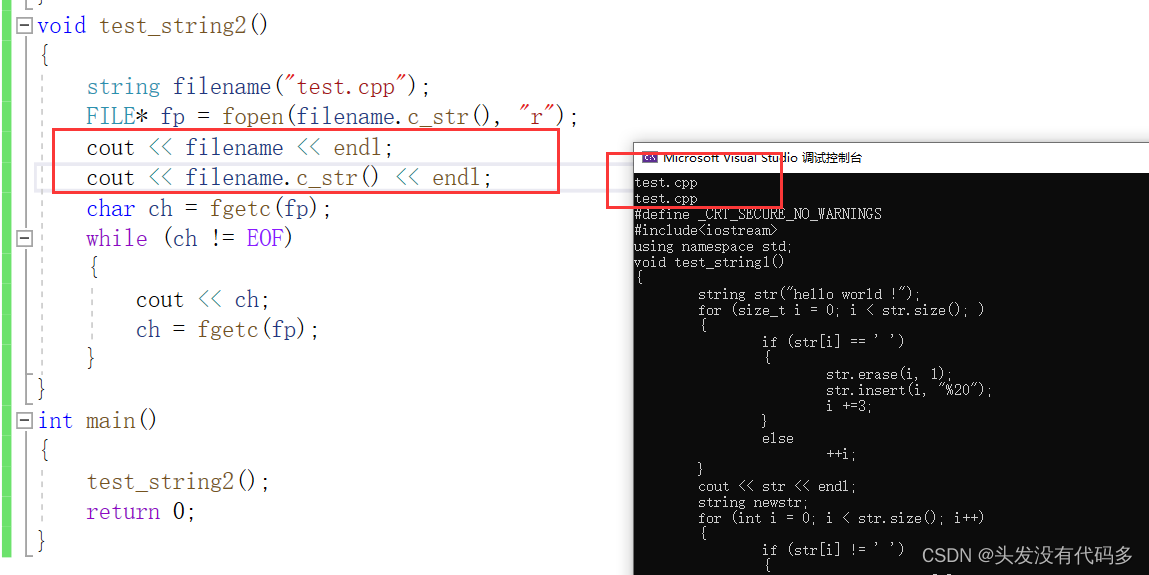
Task: Click the EOF keyword in while condition
Action: [265, 239]
